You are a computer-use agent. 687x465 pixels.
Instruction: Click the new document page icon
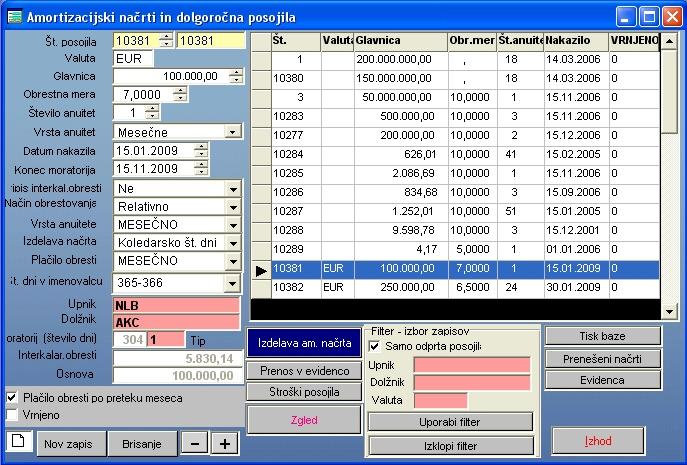[17, 442]
